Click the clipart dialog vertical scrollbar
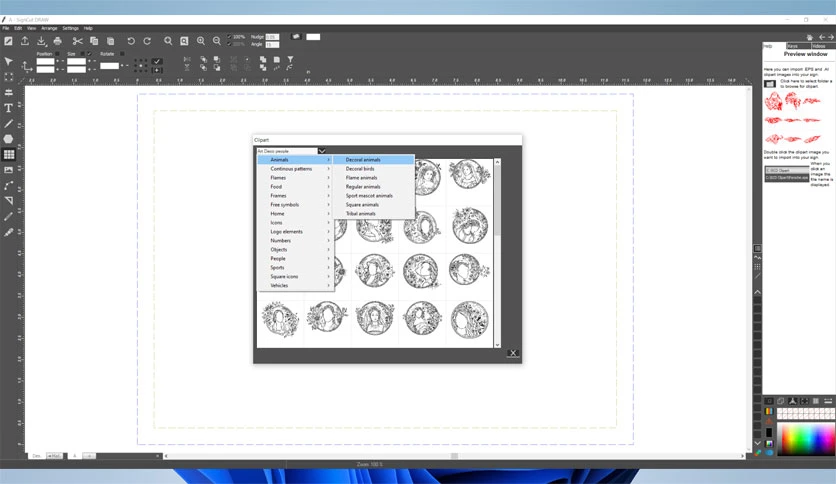This screenshot has width=836, height=484. click(497, 253)
